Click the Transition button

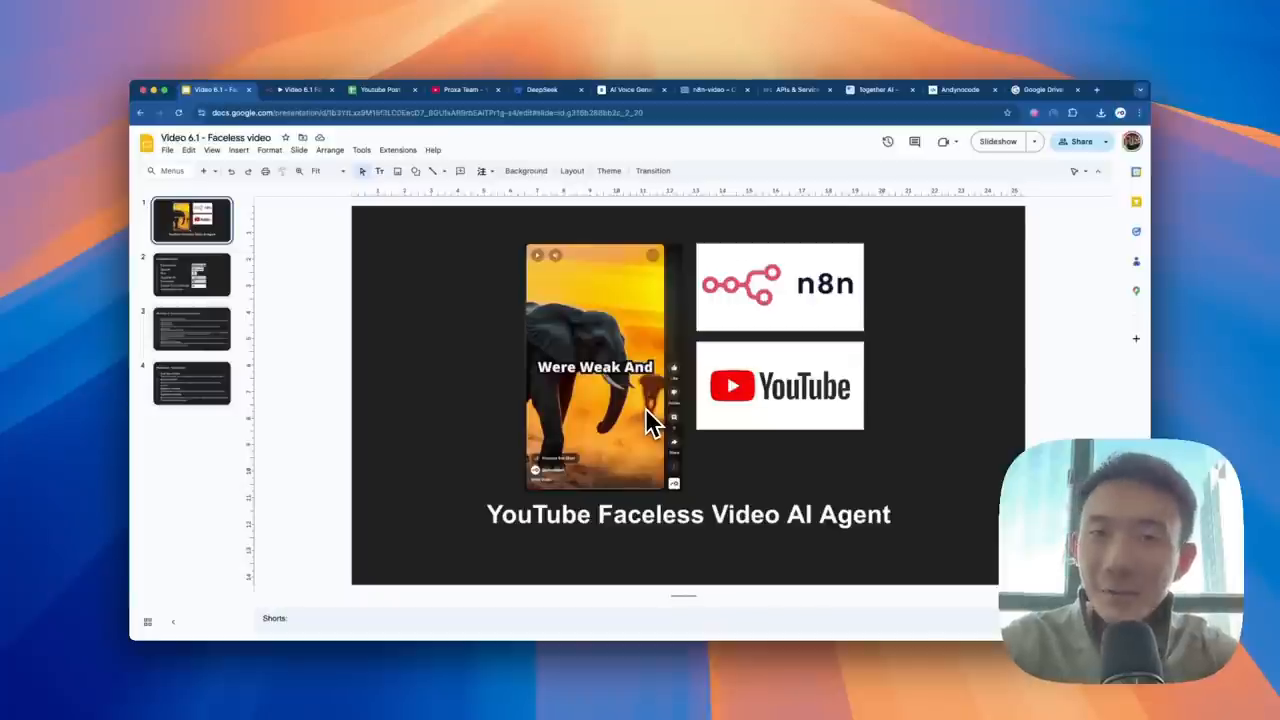tap(653, 171)
